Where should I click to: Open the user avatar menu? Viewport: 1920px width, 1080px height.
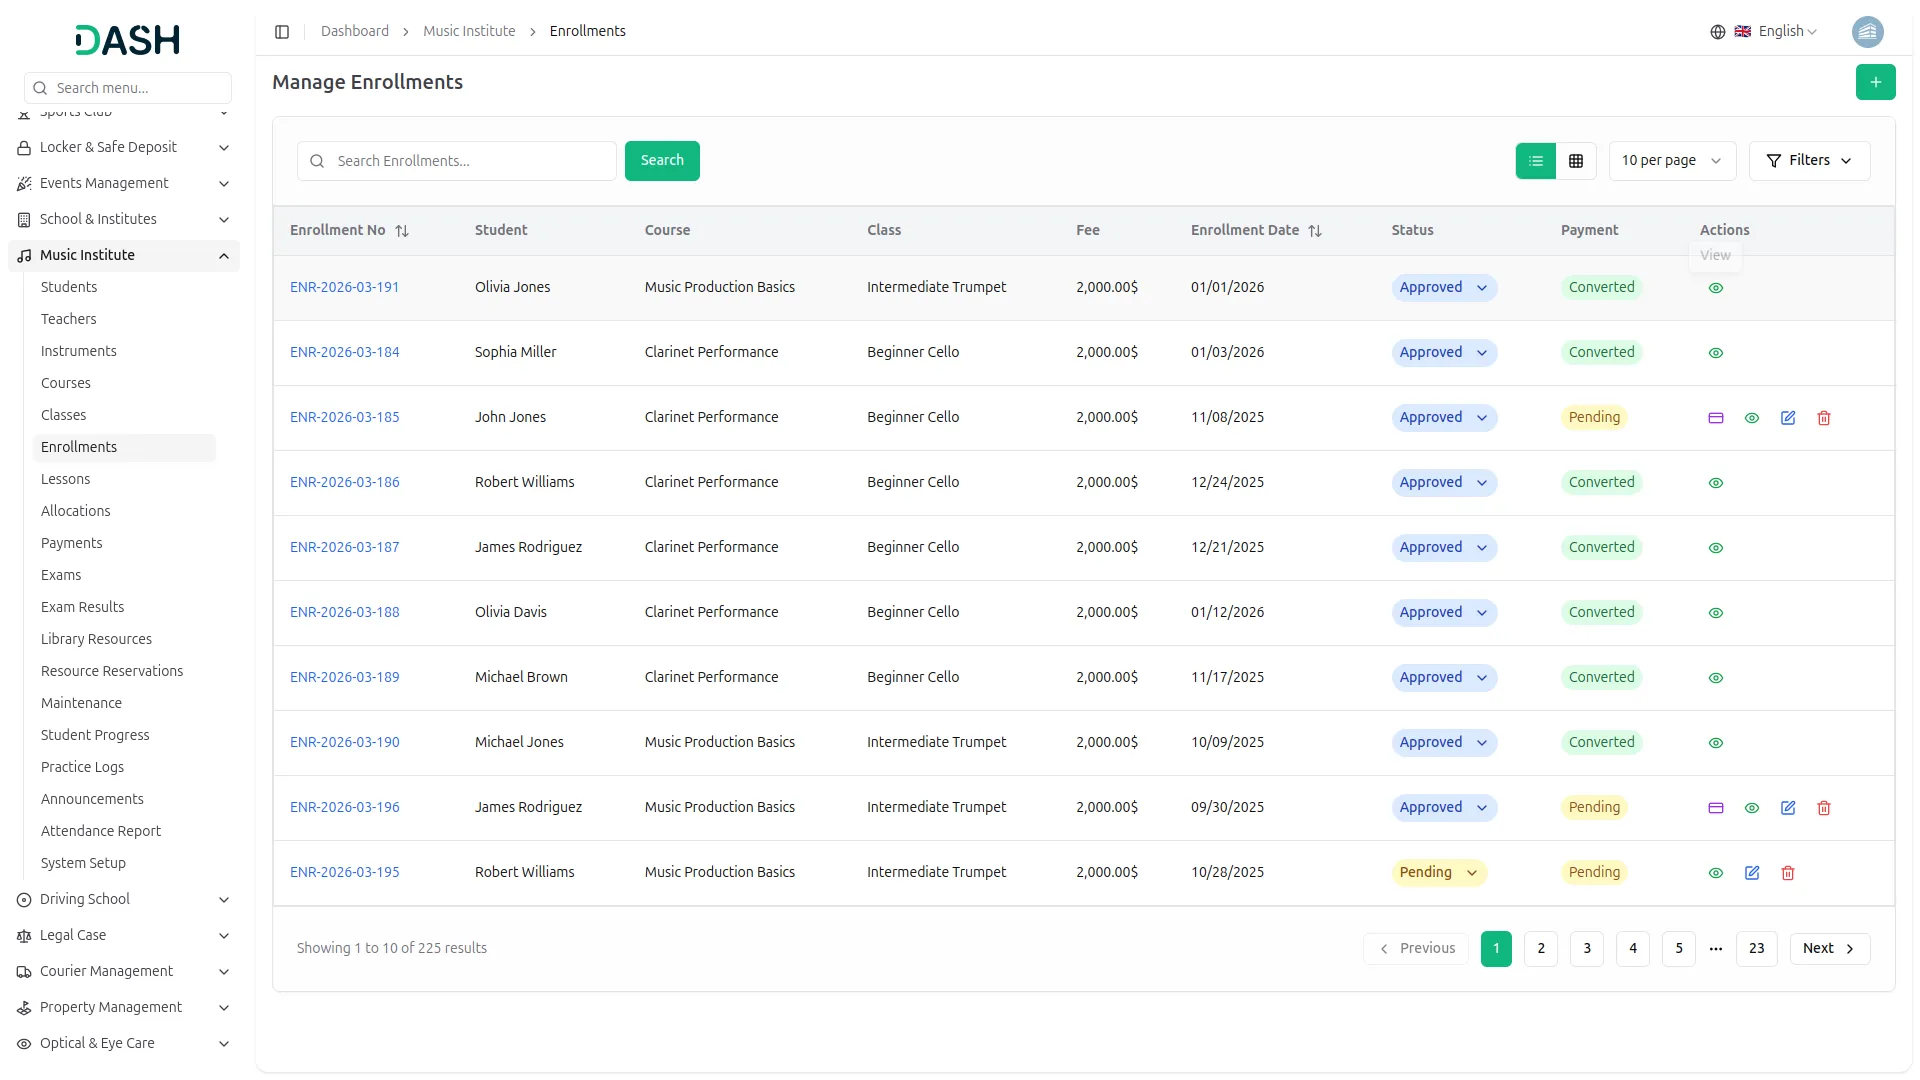[x=1866, y=32]
